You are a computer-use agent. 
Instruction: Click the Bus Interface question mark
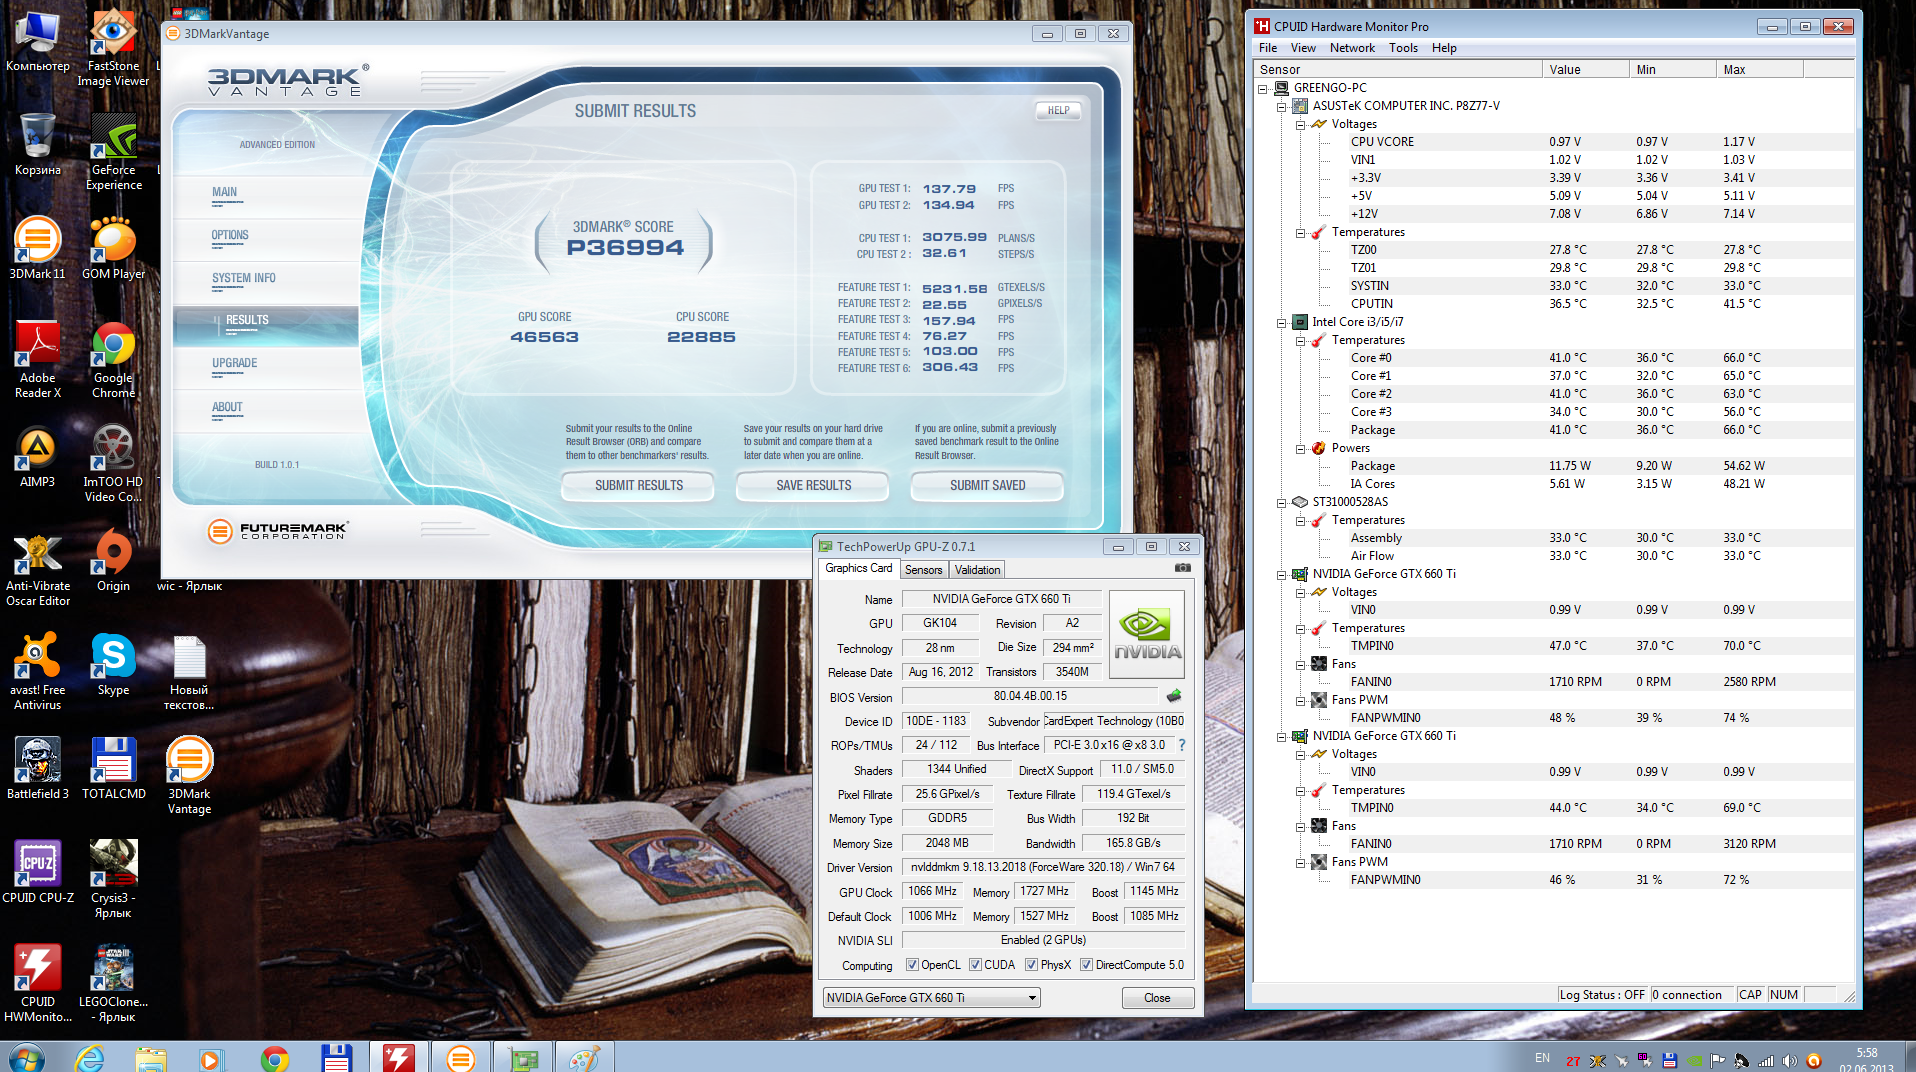[x=1182, y=745]
